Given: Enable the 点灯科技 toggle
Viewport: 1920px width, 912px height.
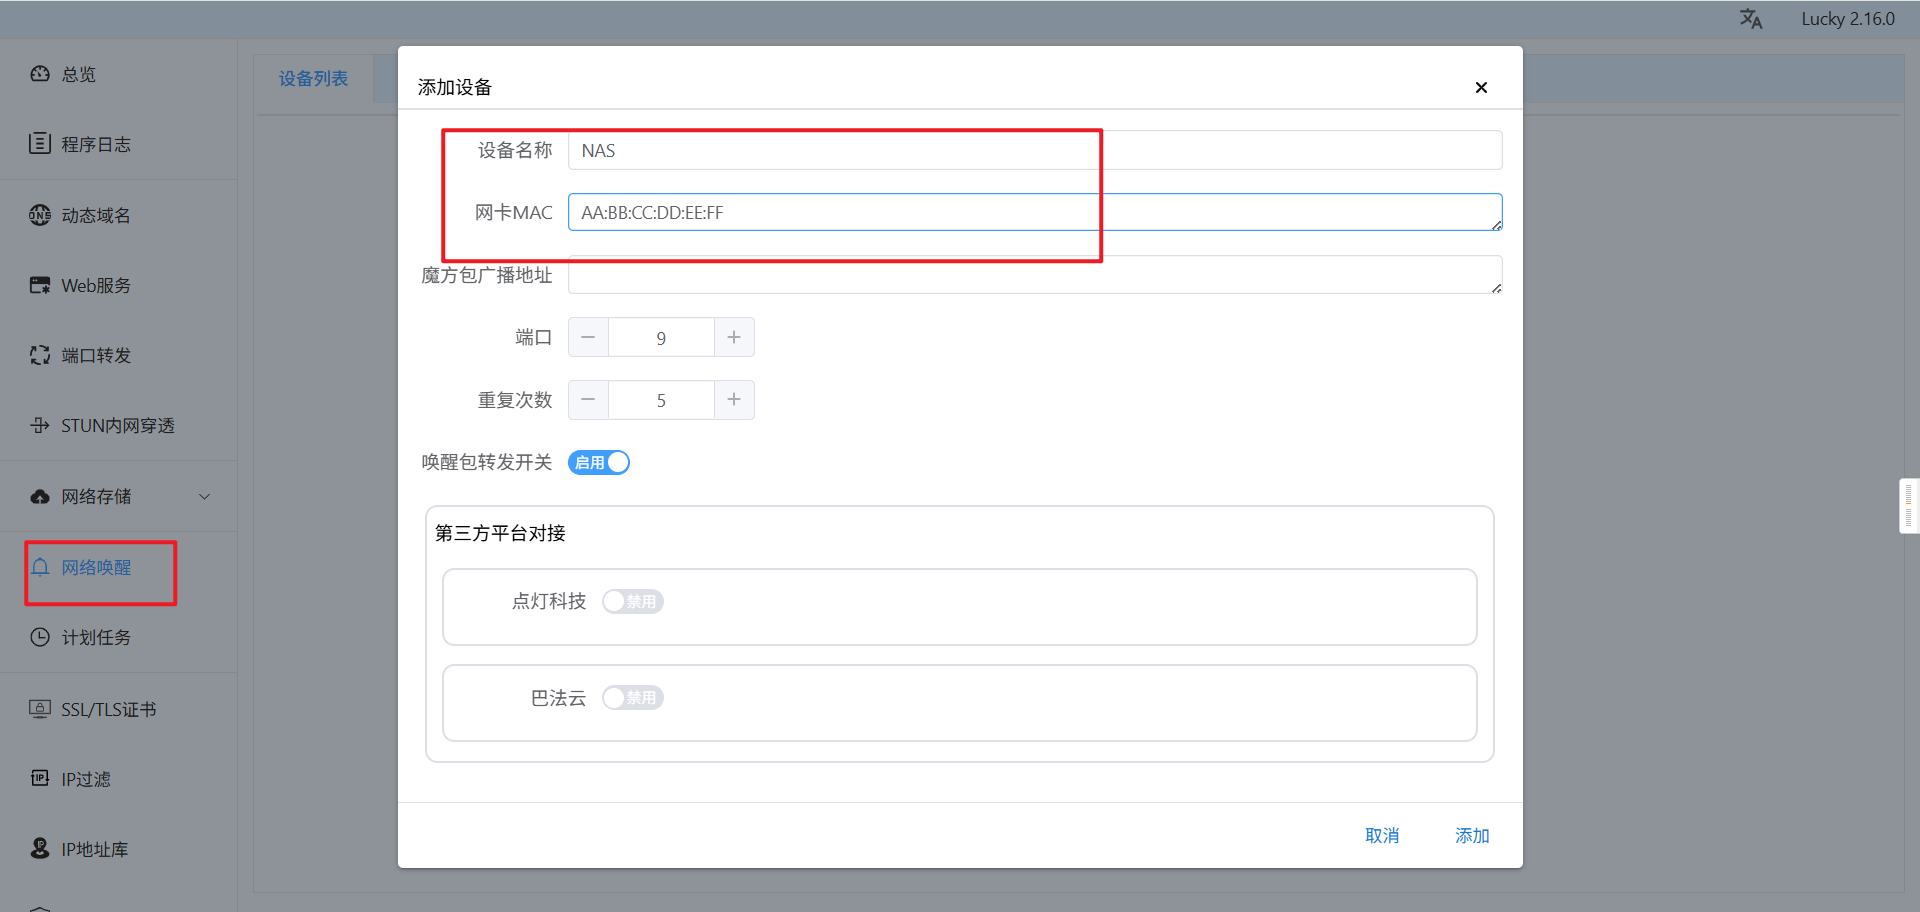Looking at the screenshot, I should point(633,601).
